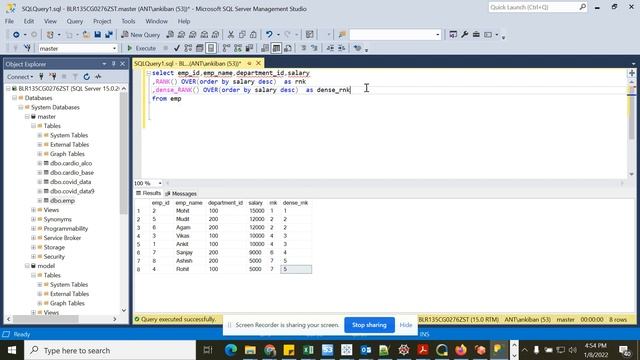Toggle Results to Grid mode

coord(276,48)
